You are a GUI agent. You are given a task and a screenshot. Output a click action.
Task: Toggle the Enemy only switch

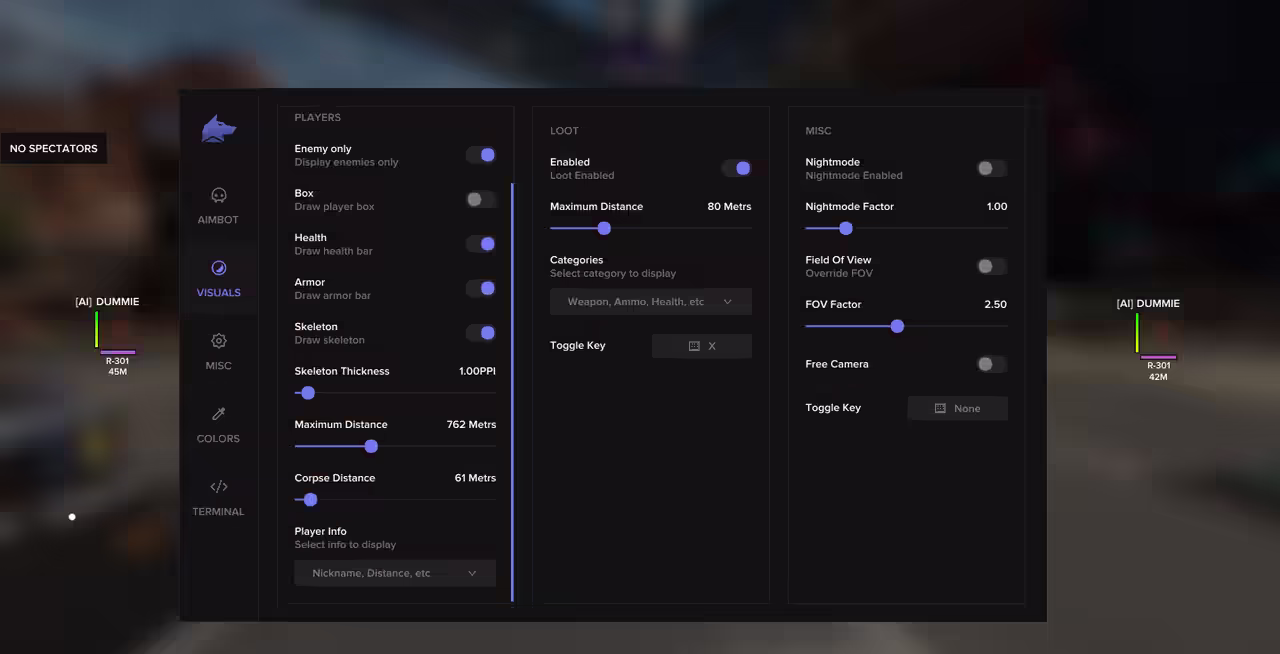click(x=481, y=155)
